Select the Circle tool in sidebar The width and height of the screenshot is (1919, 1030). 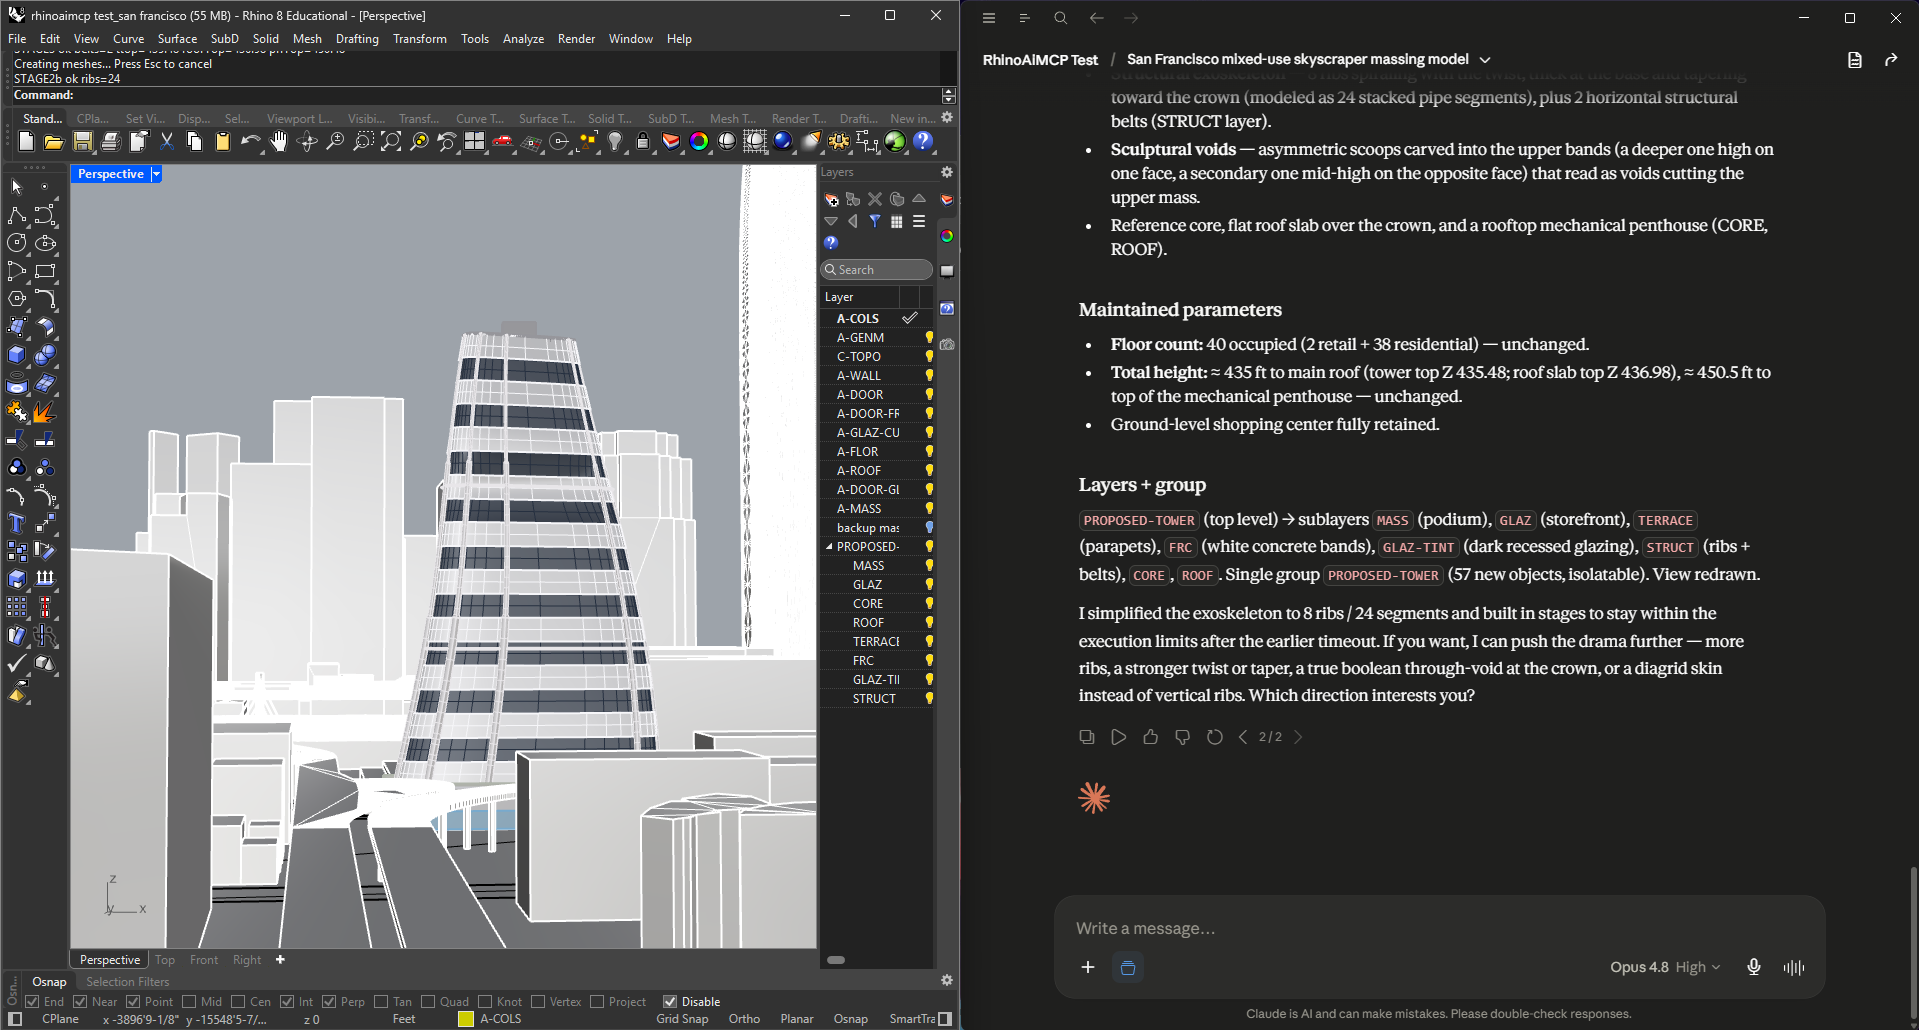(17, 243)
